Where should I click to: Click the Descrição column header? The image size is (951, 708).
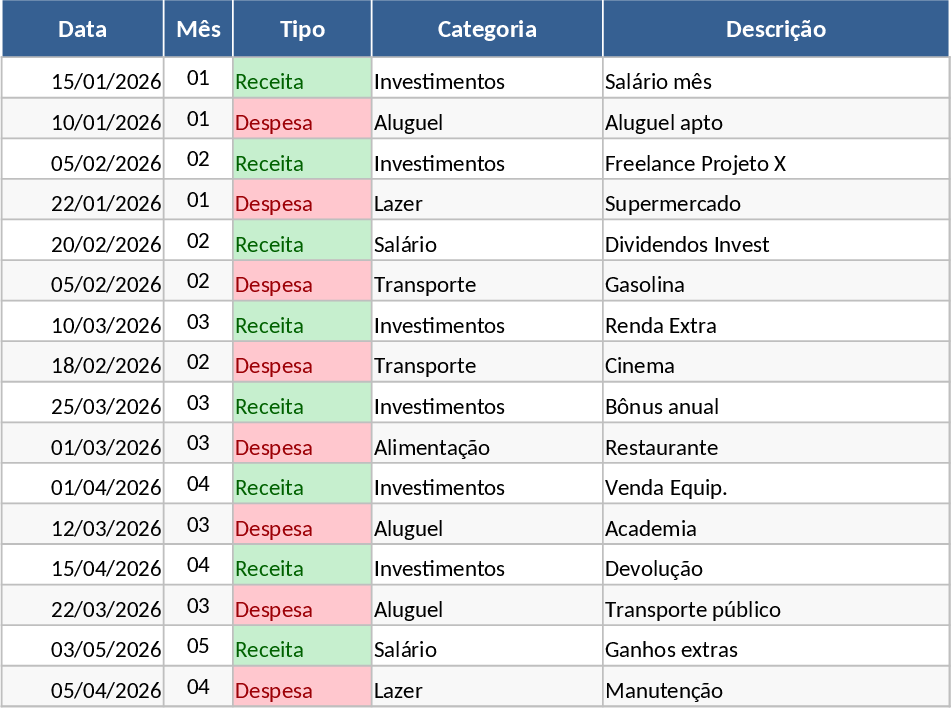(776, 29)
